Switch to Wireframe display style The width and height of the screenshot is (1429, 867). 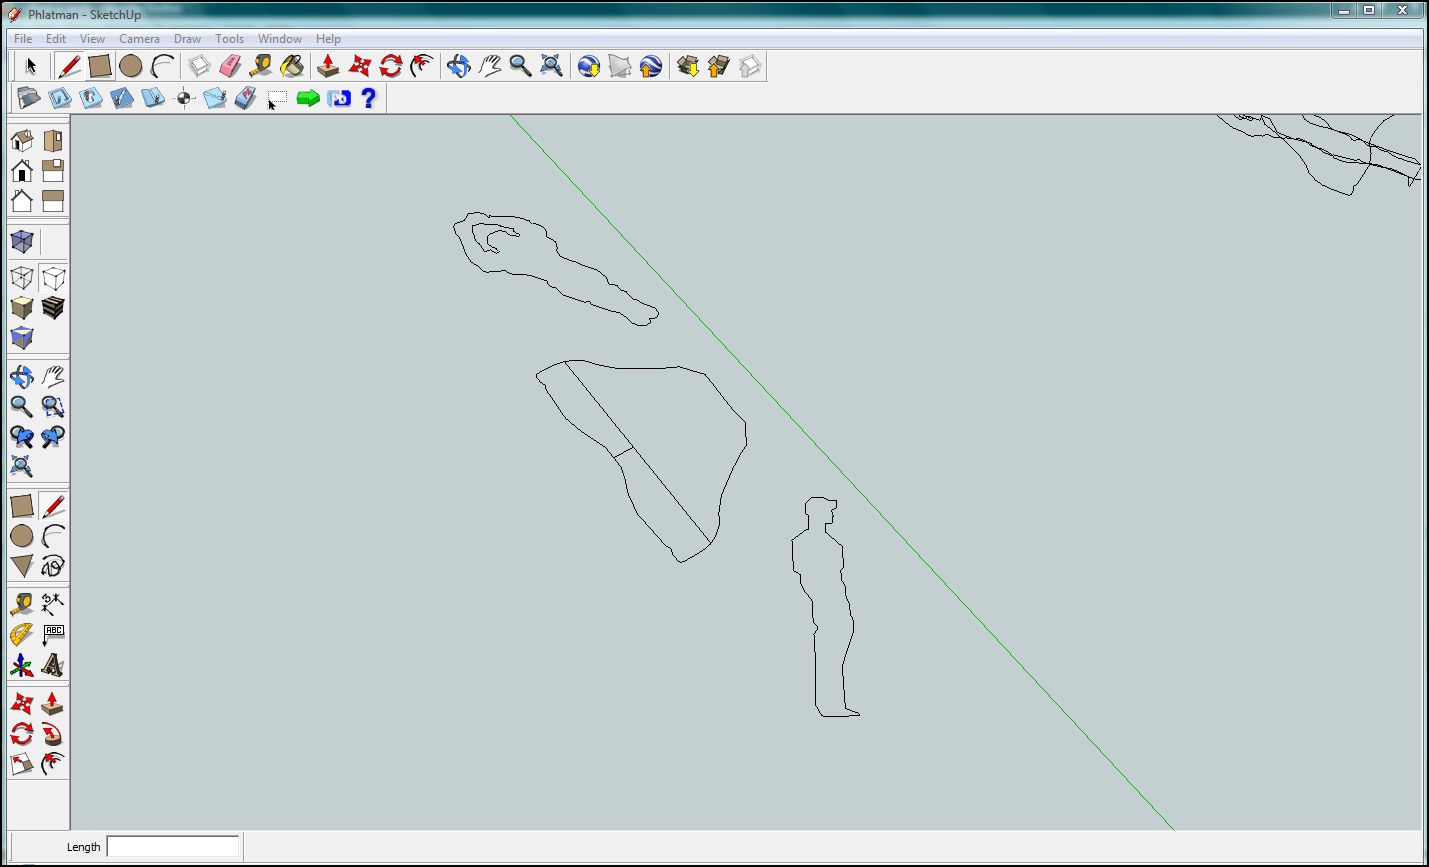tap(21, 277)
